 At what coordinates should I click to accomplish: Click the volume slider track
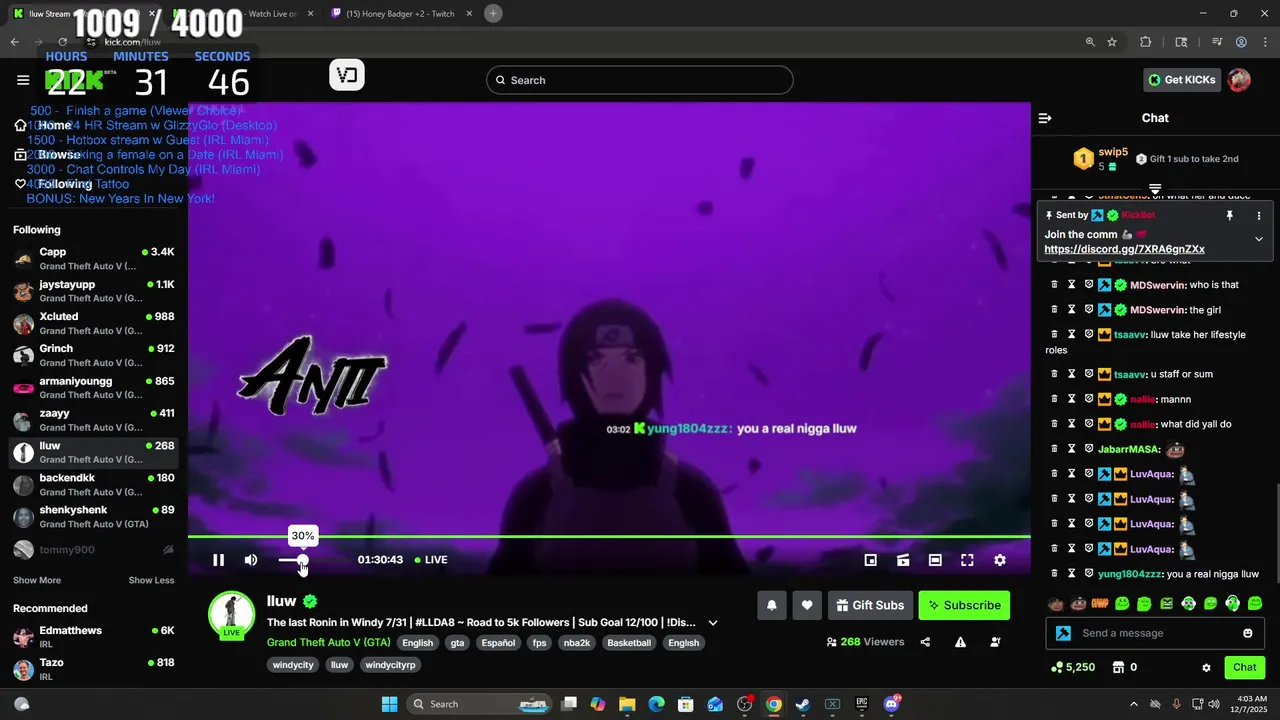tap(303, 560)
